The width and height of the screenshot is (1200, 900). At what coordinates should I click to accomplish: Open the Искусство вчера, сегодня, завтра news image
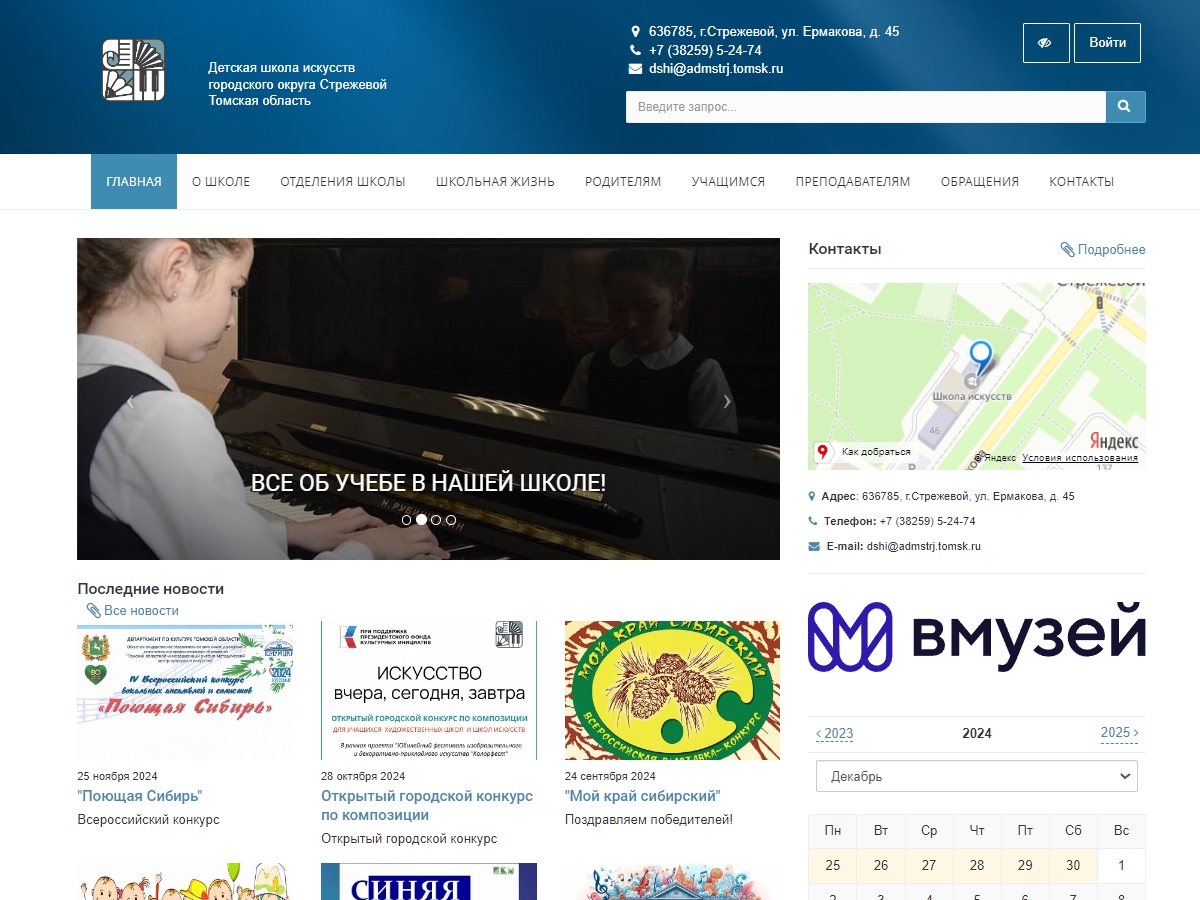tap(429, 691)
